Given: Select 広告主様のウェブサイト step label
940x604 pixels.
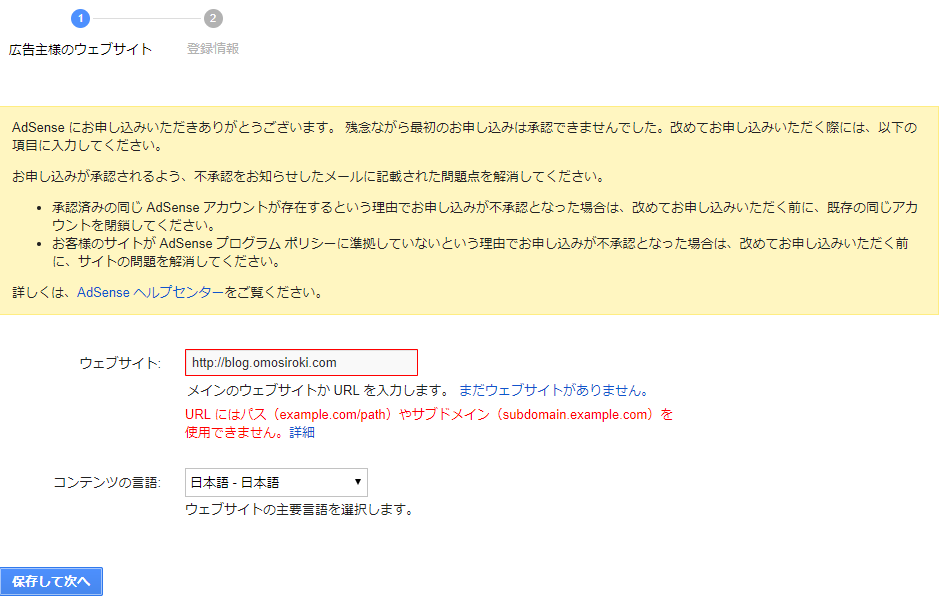Looking at the screenshot, I should [x=80, y=49].
